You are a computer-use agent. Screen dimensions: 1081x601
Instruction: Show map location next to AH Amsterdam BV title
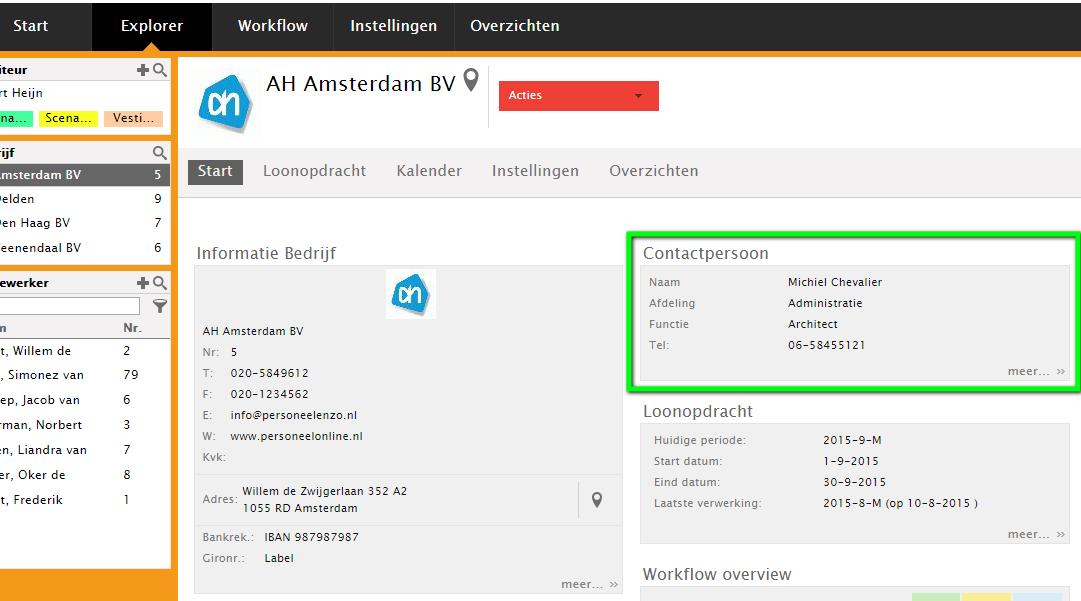(x=471, y=80)
